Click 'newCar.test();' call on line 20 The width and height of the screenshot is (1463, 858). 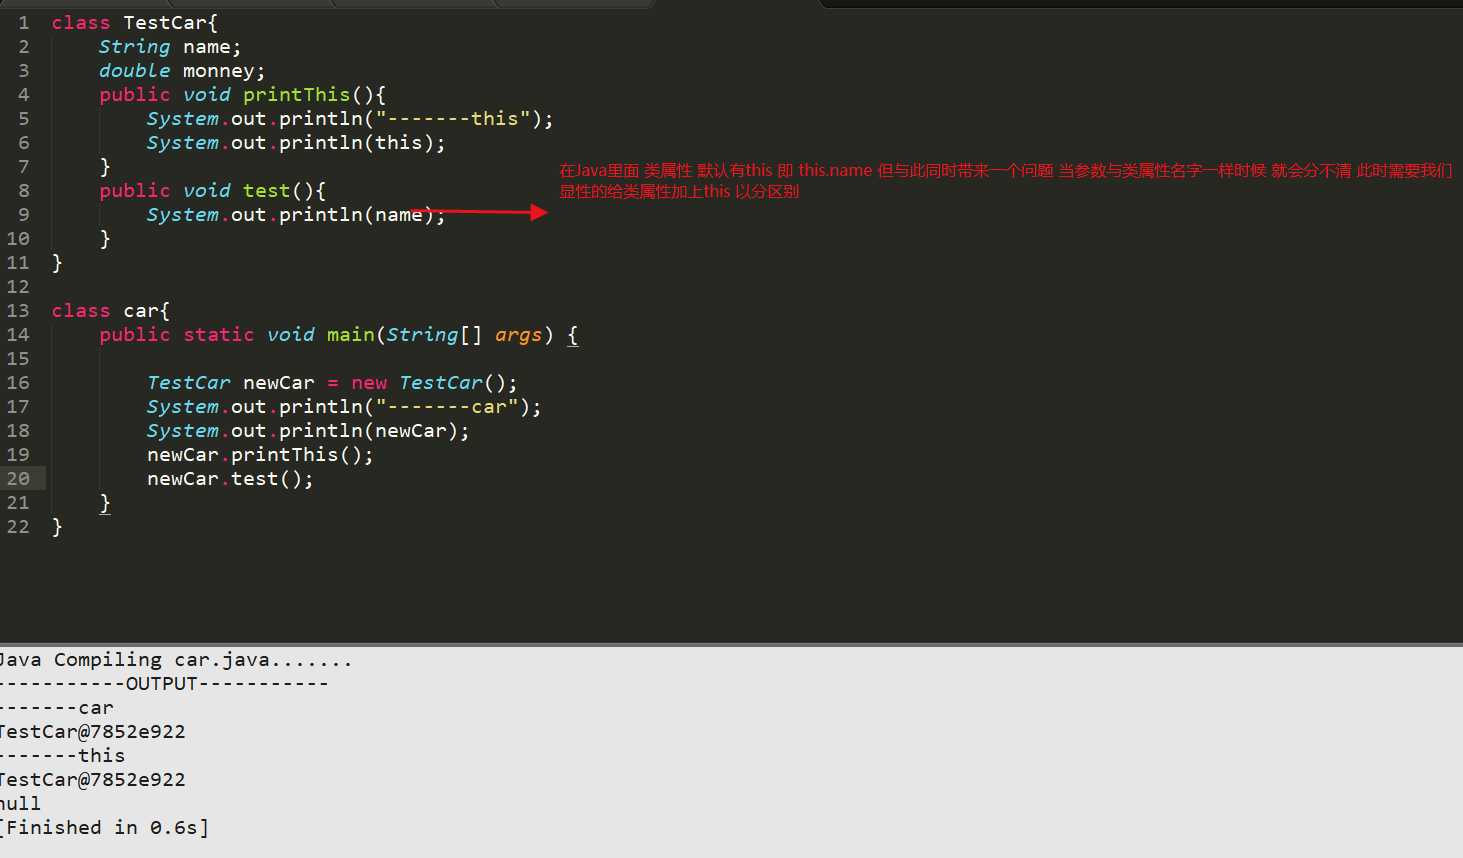tap(230, 479)
